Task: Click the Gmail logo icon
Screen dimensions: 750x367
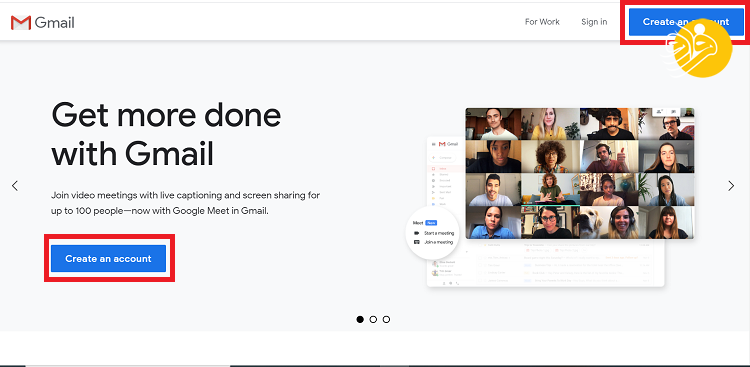Action: [x=21, y=22]
